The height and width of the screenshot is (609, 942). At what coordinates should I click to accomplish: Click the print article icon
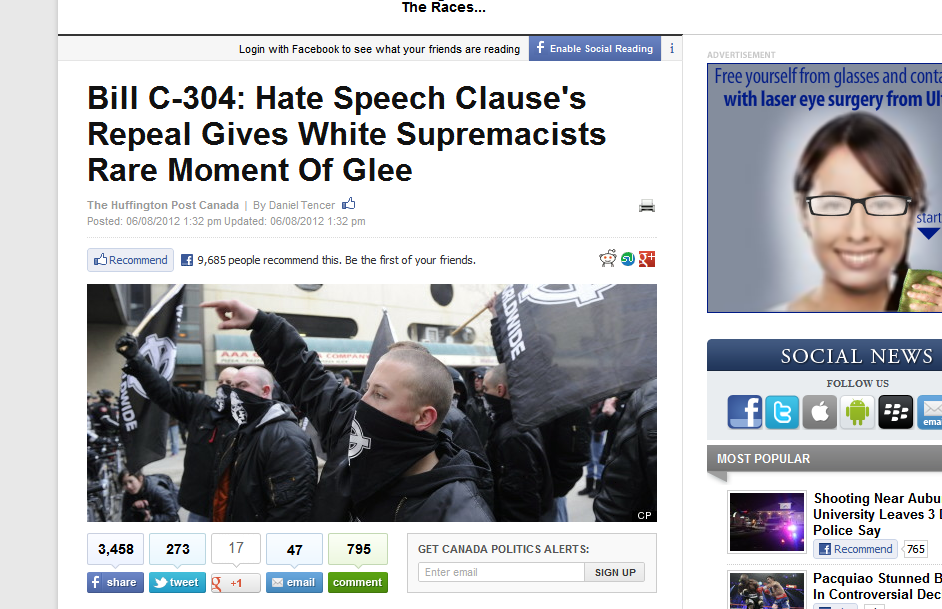[646, 206]
